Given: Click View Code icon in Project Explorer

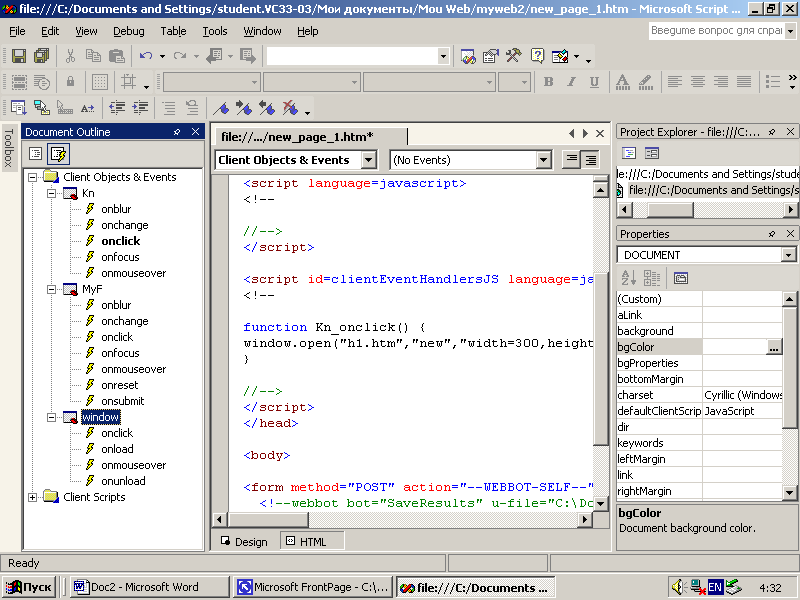Looking at the screenshot, I should tap(629, 153).
